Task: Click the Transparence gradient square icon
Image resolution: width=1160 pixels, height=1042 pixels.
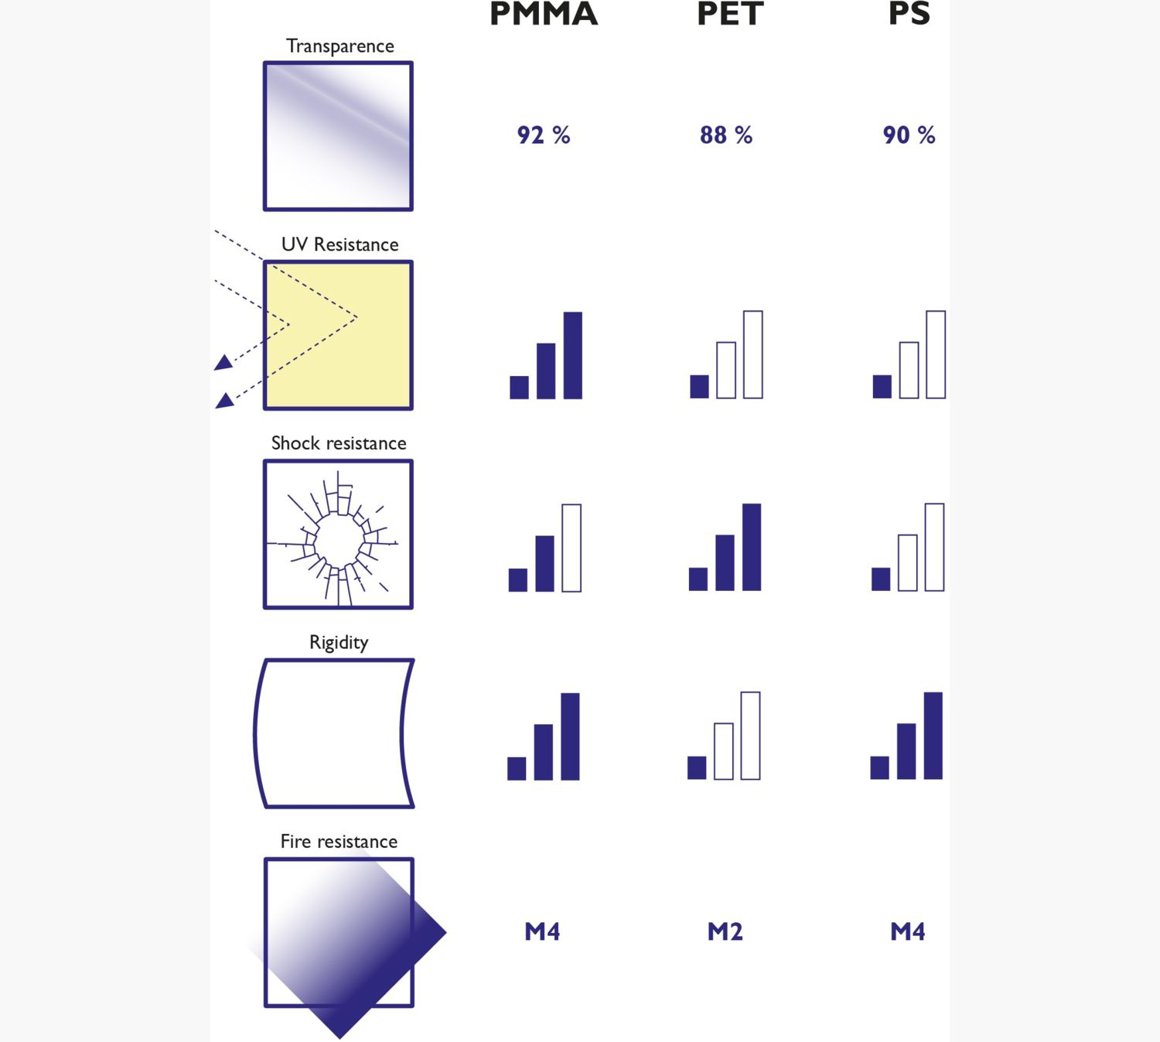Action: coord(338,136)
